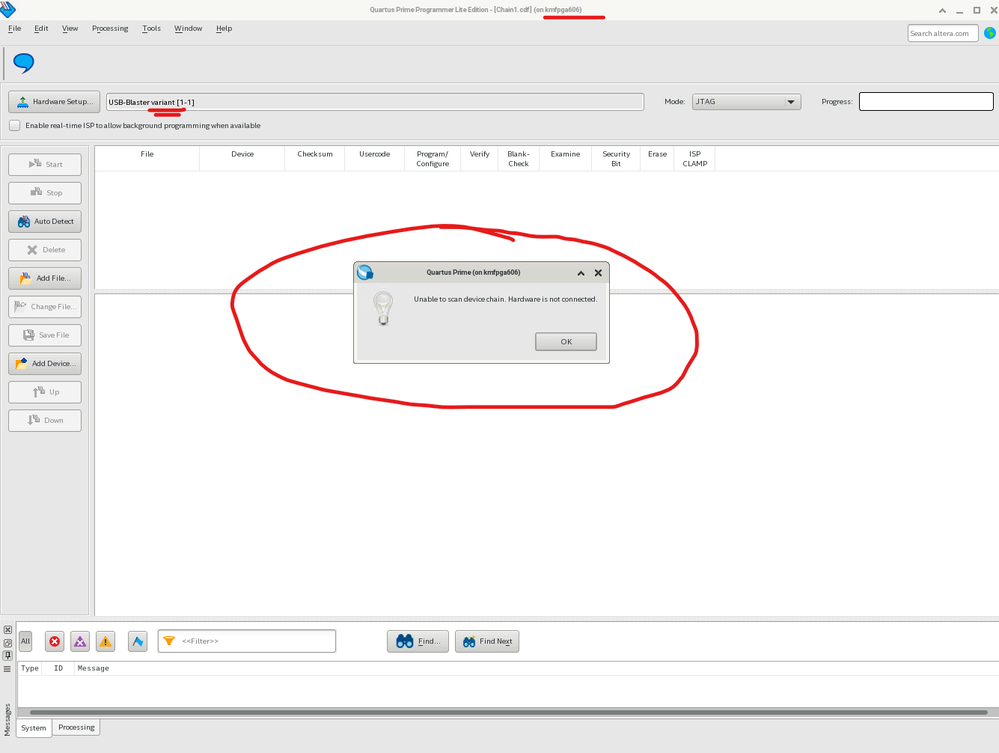Click the Quartus app icon in title bar
999x753 pixels.
coord(7,9)
